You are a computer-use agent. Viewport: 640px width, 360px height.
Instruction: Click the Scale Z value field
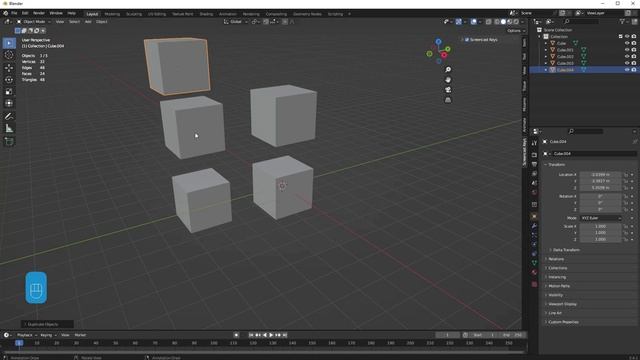[600, 239]
